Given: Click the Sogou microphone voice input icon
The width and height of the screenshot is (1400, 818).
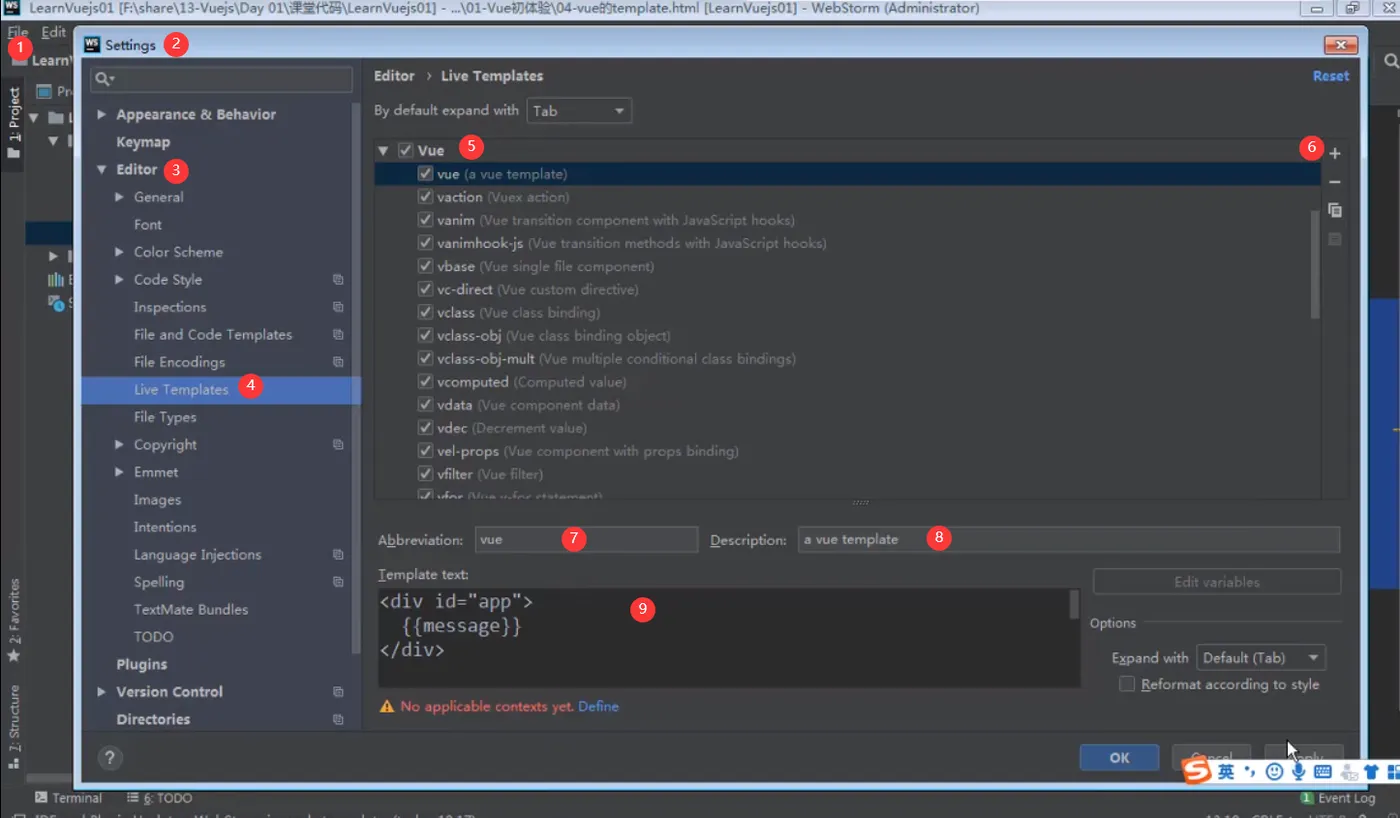Looking at the screenshot, I should point(1299,771).
